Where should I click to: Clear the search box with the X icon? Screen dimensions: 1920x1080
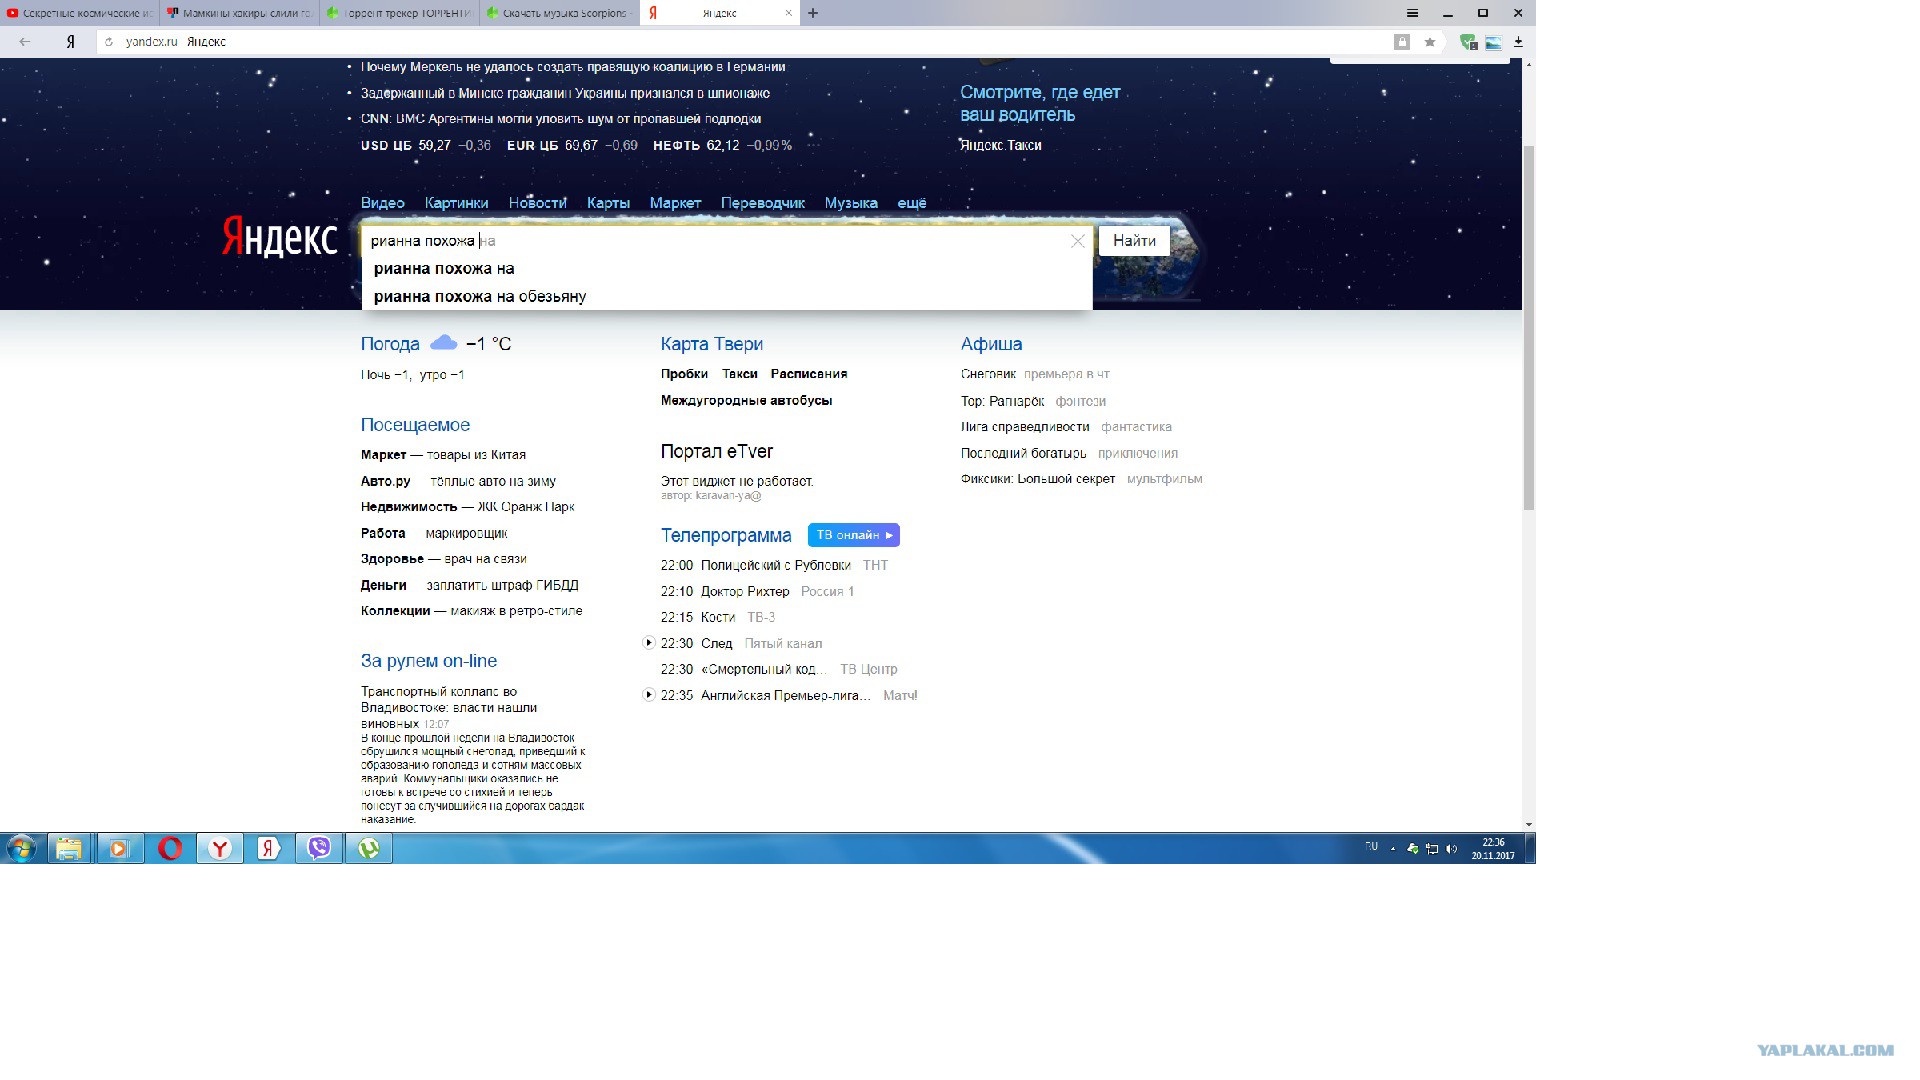(1077, 241)
